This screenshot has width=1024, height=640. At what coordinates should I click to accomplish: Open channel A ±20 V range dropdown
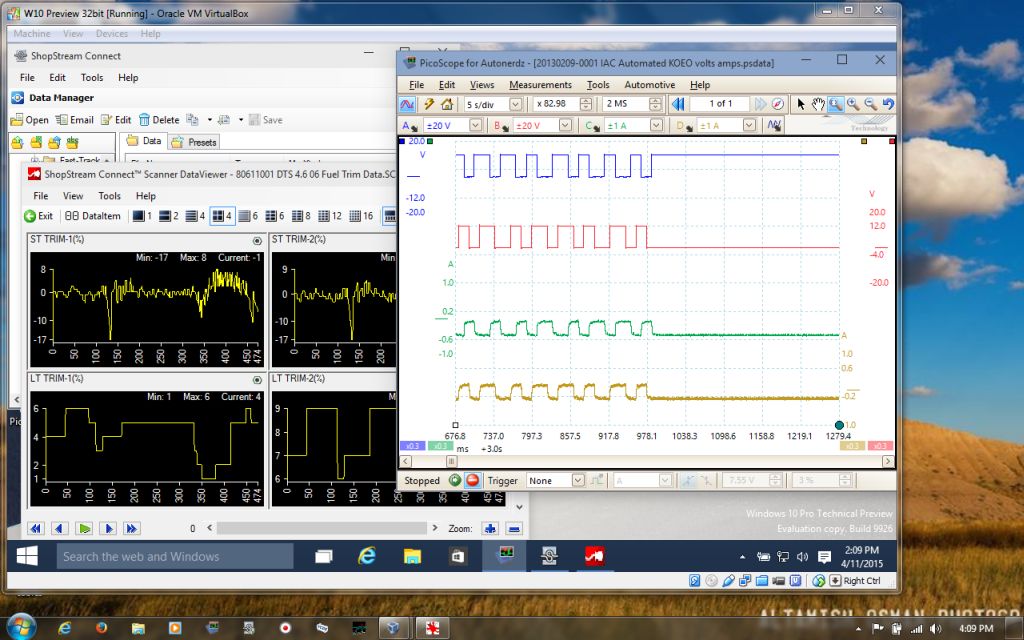[475, 125]
